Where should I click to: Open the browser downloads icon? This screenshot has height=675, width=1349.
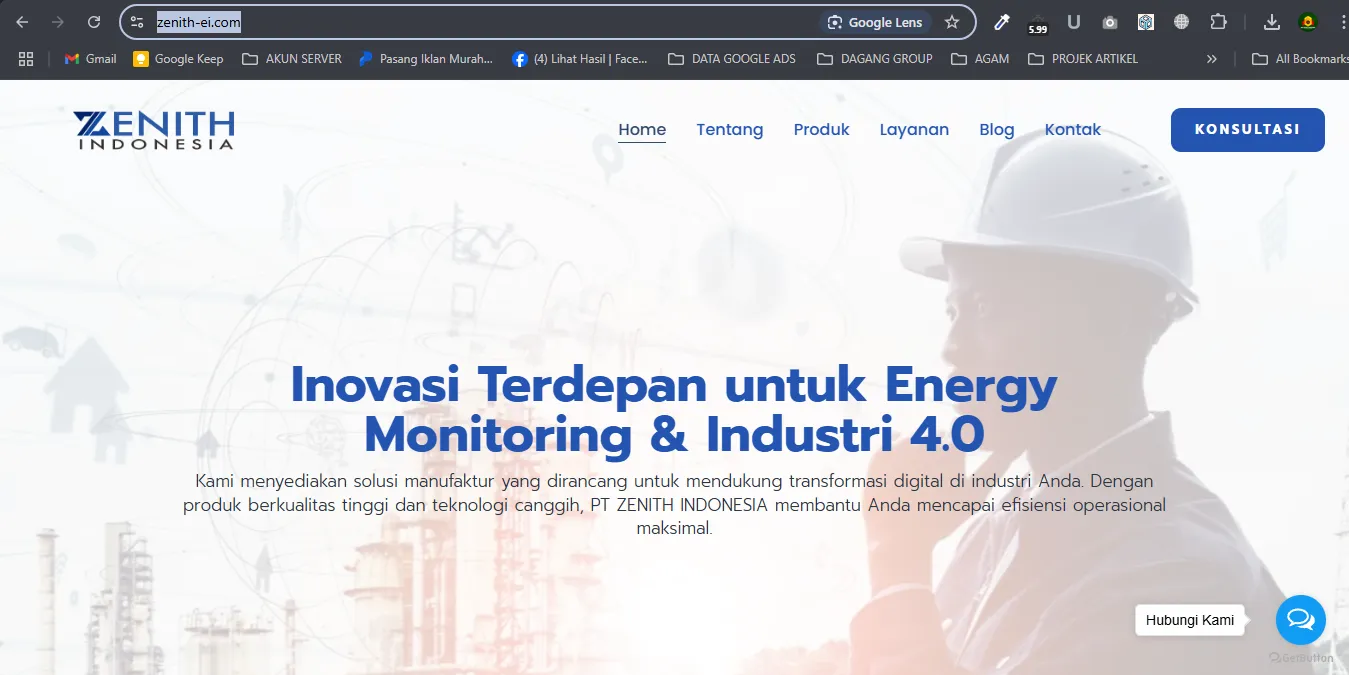tap(1272, 22)
